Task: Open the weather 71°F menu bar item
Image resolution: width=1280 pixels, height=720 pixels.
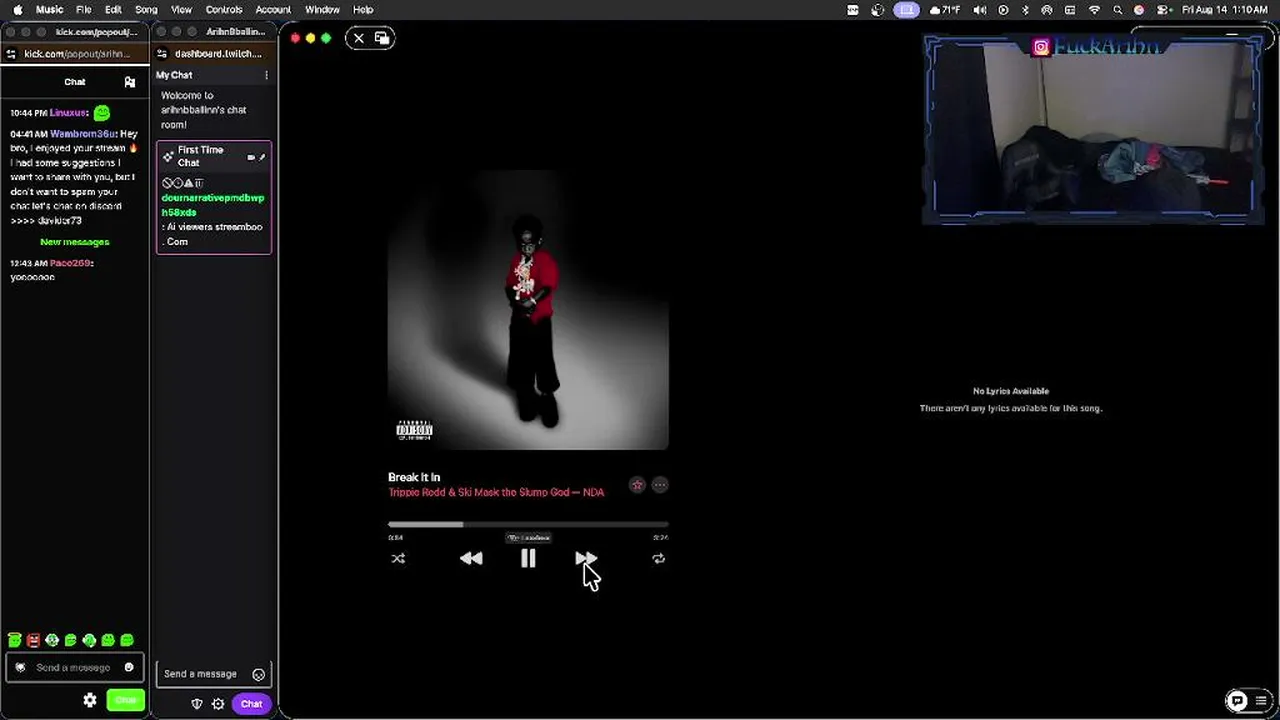Action: (944, 10)
